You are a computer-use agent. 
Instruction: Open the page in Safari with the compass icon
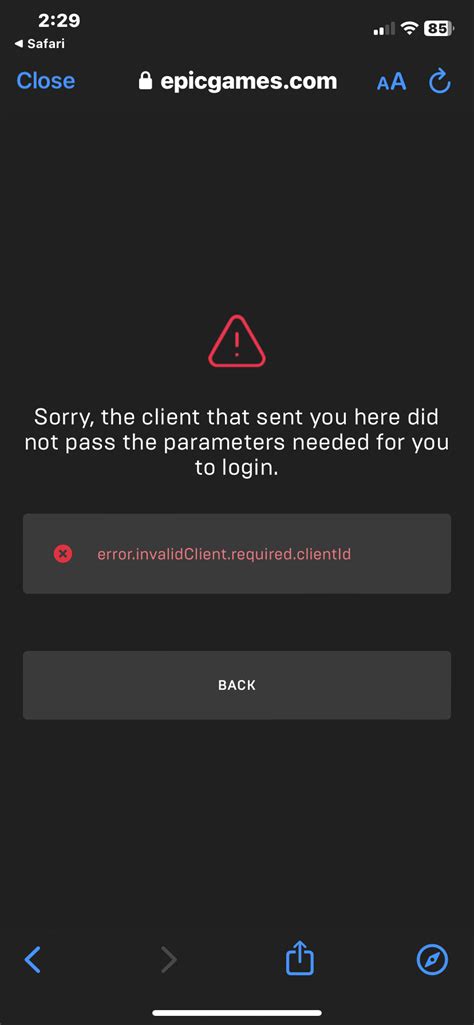432,960
